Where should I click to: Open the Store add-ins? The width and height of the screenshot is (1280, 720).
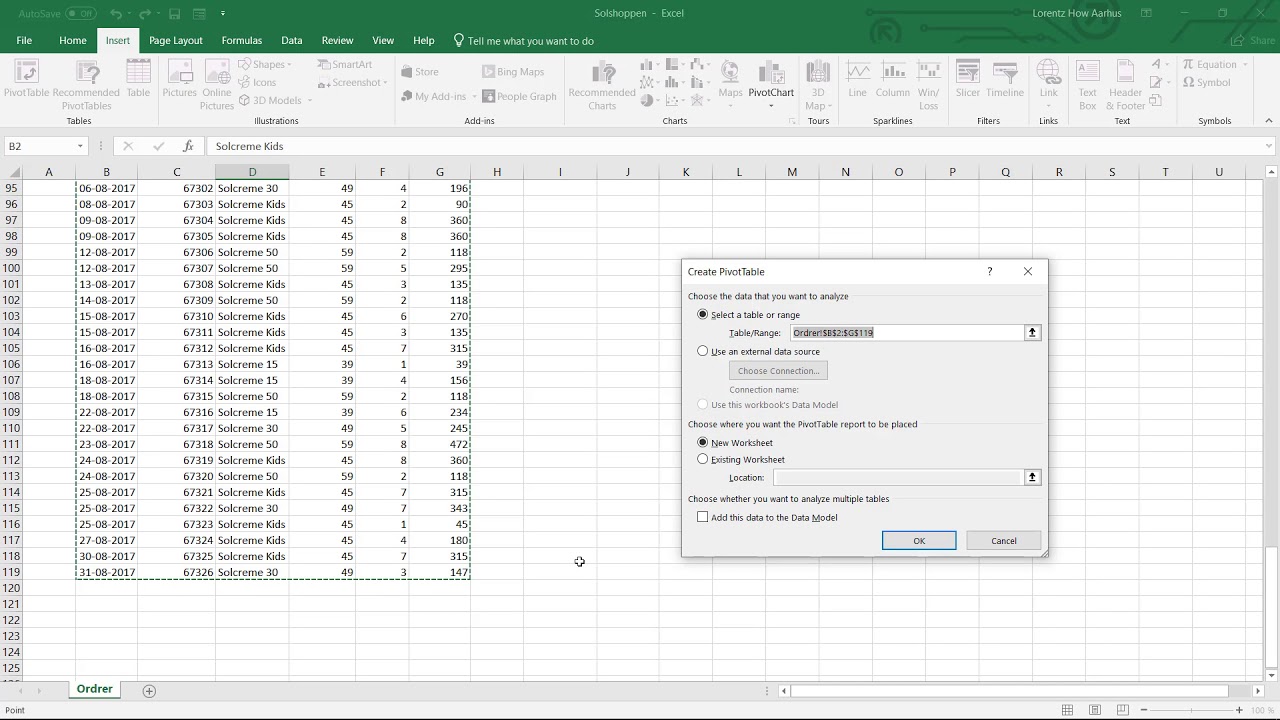pos(419,72)
